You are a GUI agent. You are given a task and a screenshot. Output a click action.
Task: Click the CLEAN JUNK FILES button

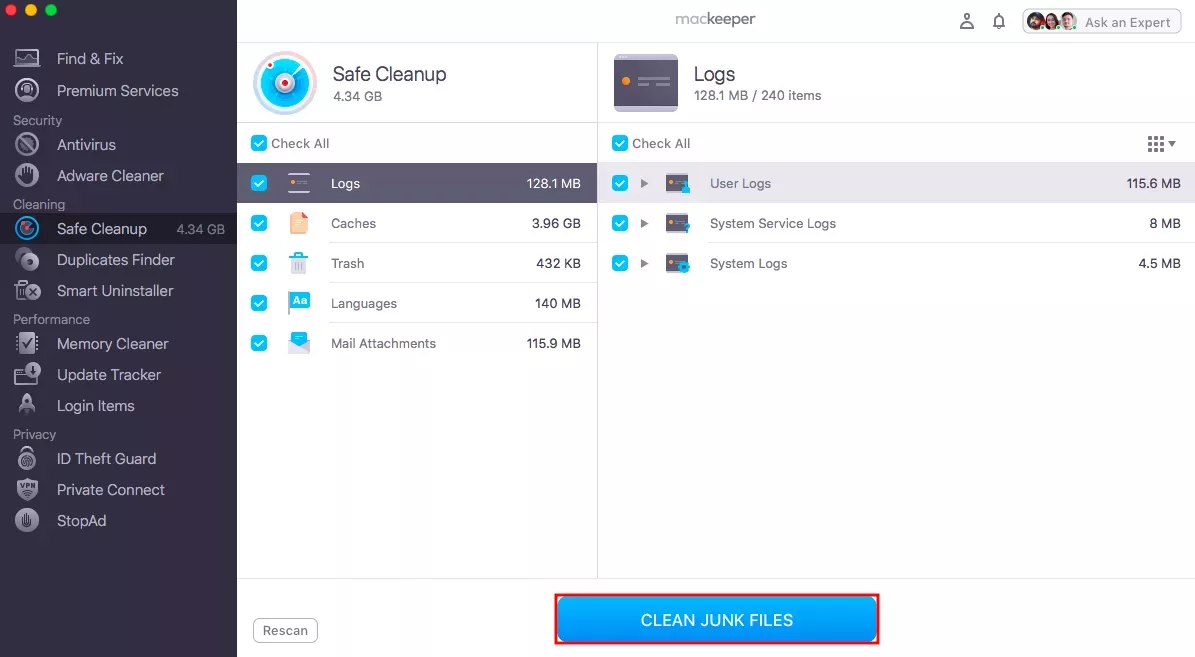716,619
